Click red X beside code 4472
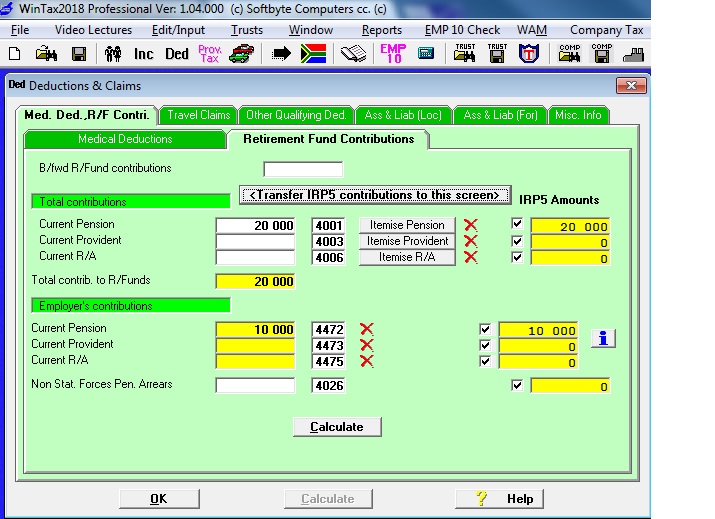Image resolution: width=715 pixels, height=519 pixels. coord(367,329)
